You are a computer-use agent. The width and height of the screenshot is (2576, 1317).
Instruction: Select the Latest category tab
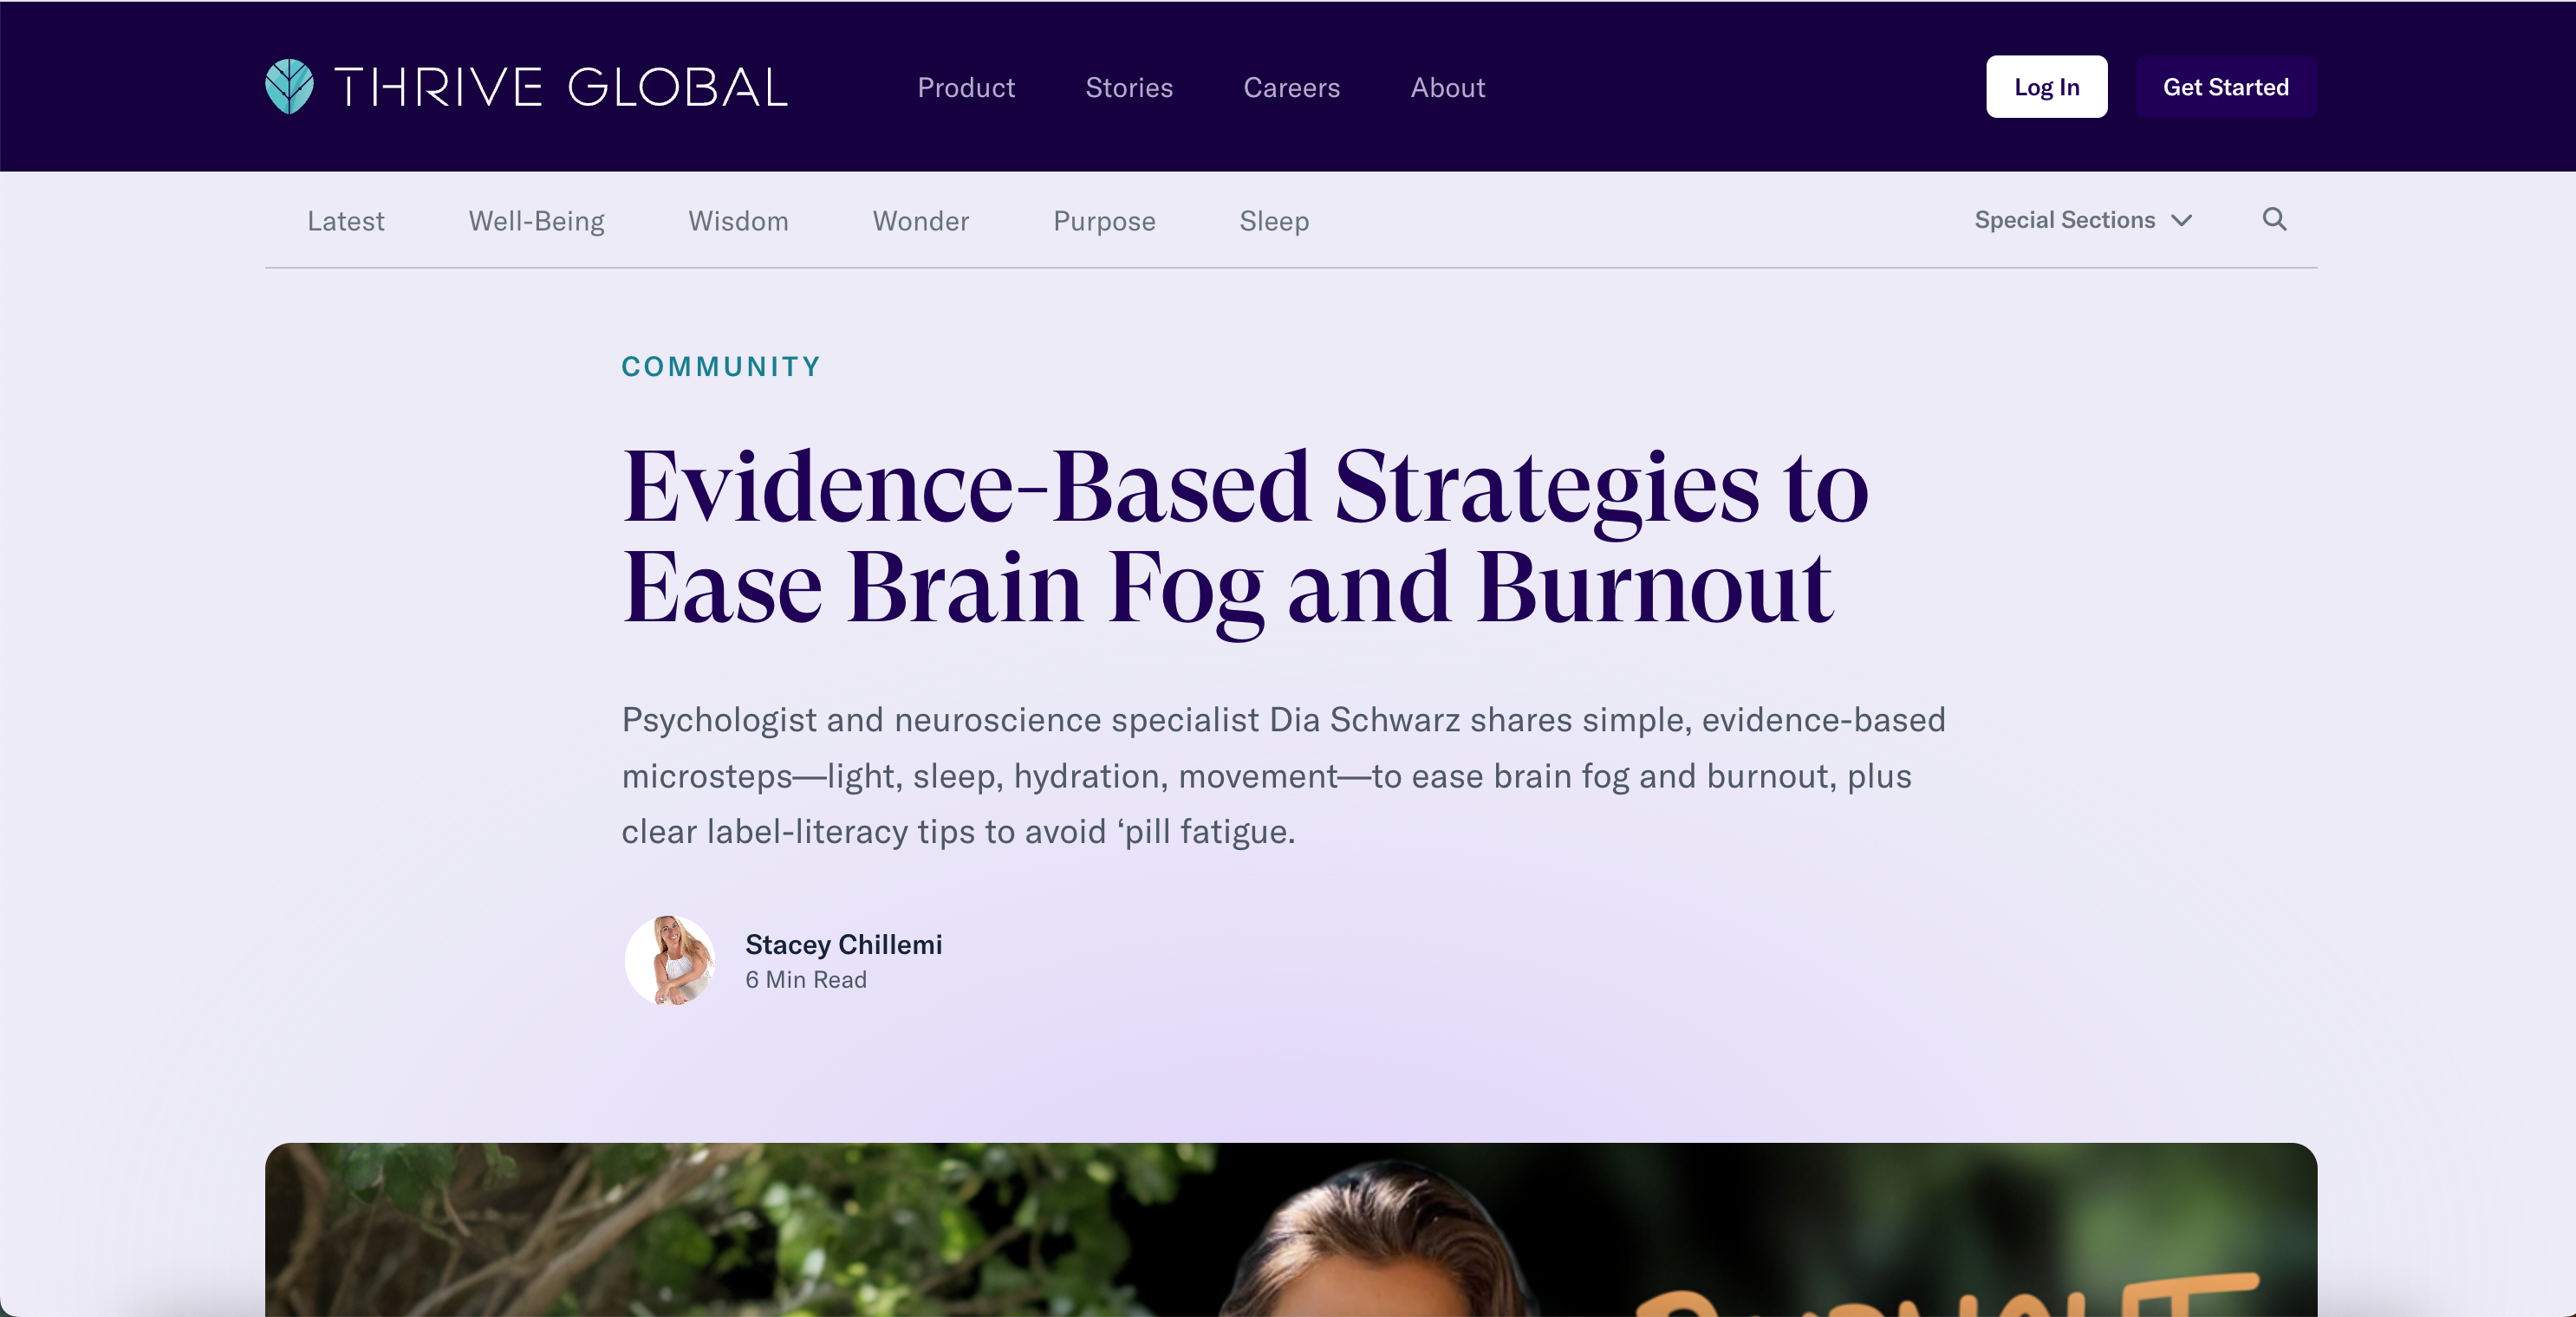(x=345, y=221)
